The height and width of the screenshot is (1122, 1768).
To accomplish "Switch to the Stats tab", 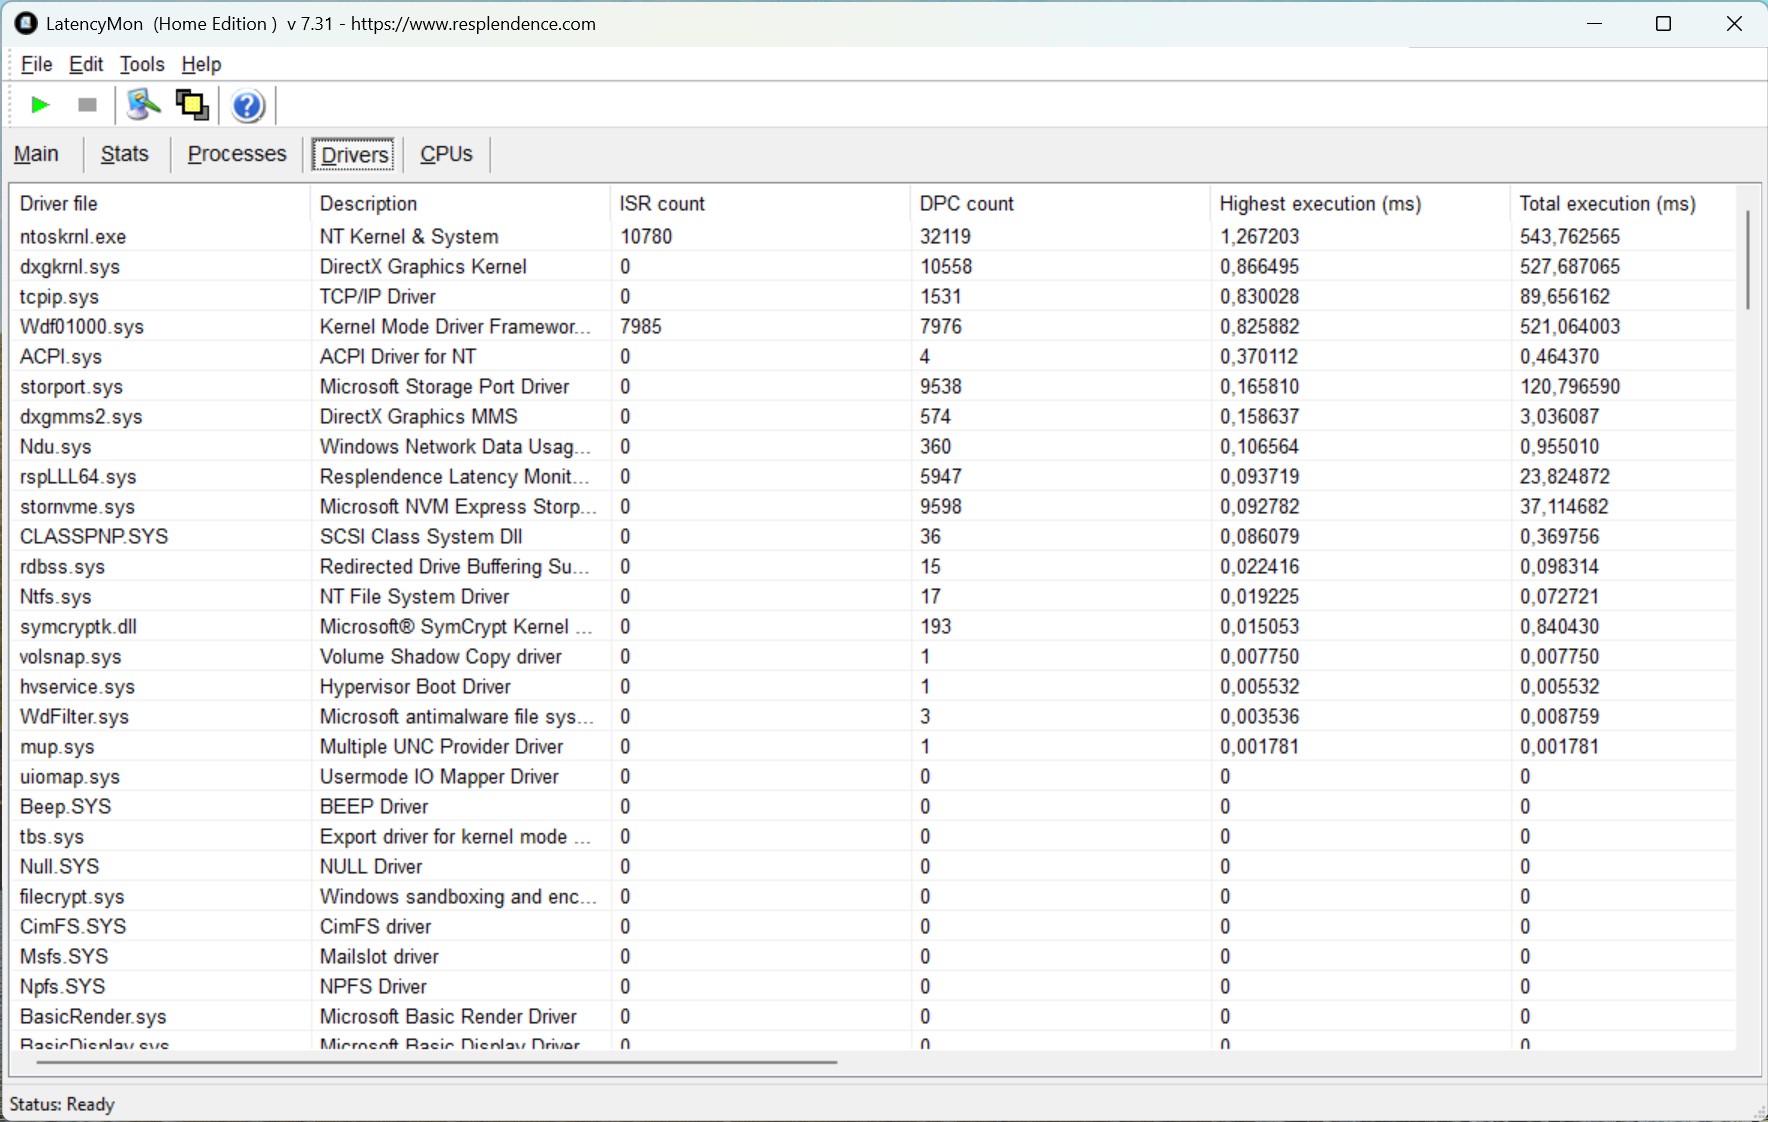I will click(x=125, y=154).
